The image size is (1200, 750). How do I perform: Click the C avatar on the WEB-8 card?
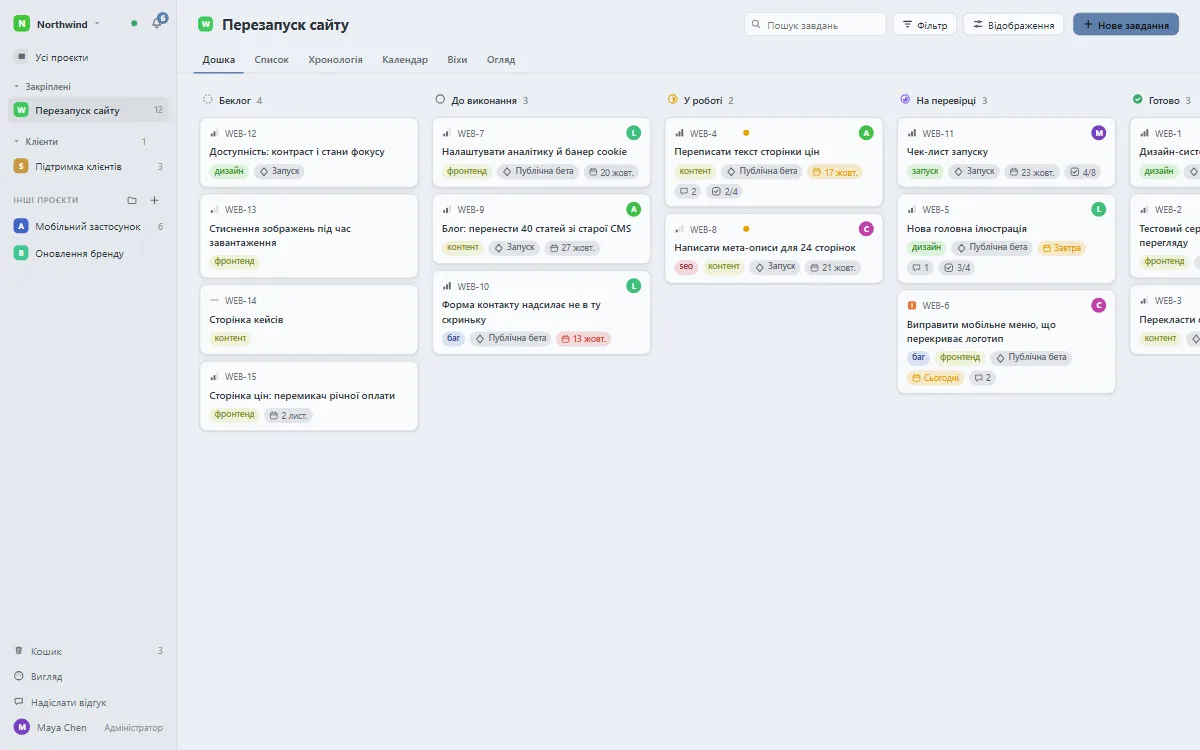point(866,229)
